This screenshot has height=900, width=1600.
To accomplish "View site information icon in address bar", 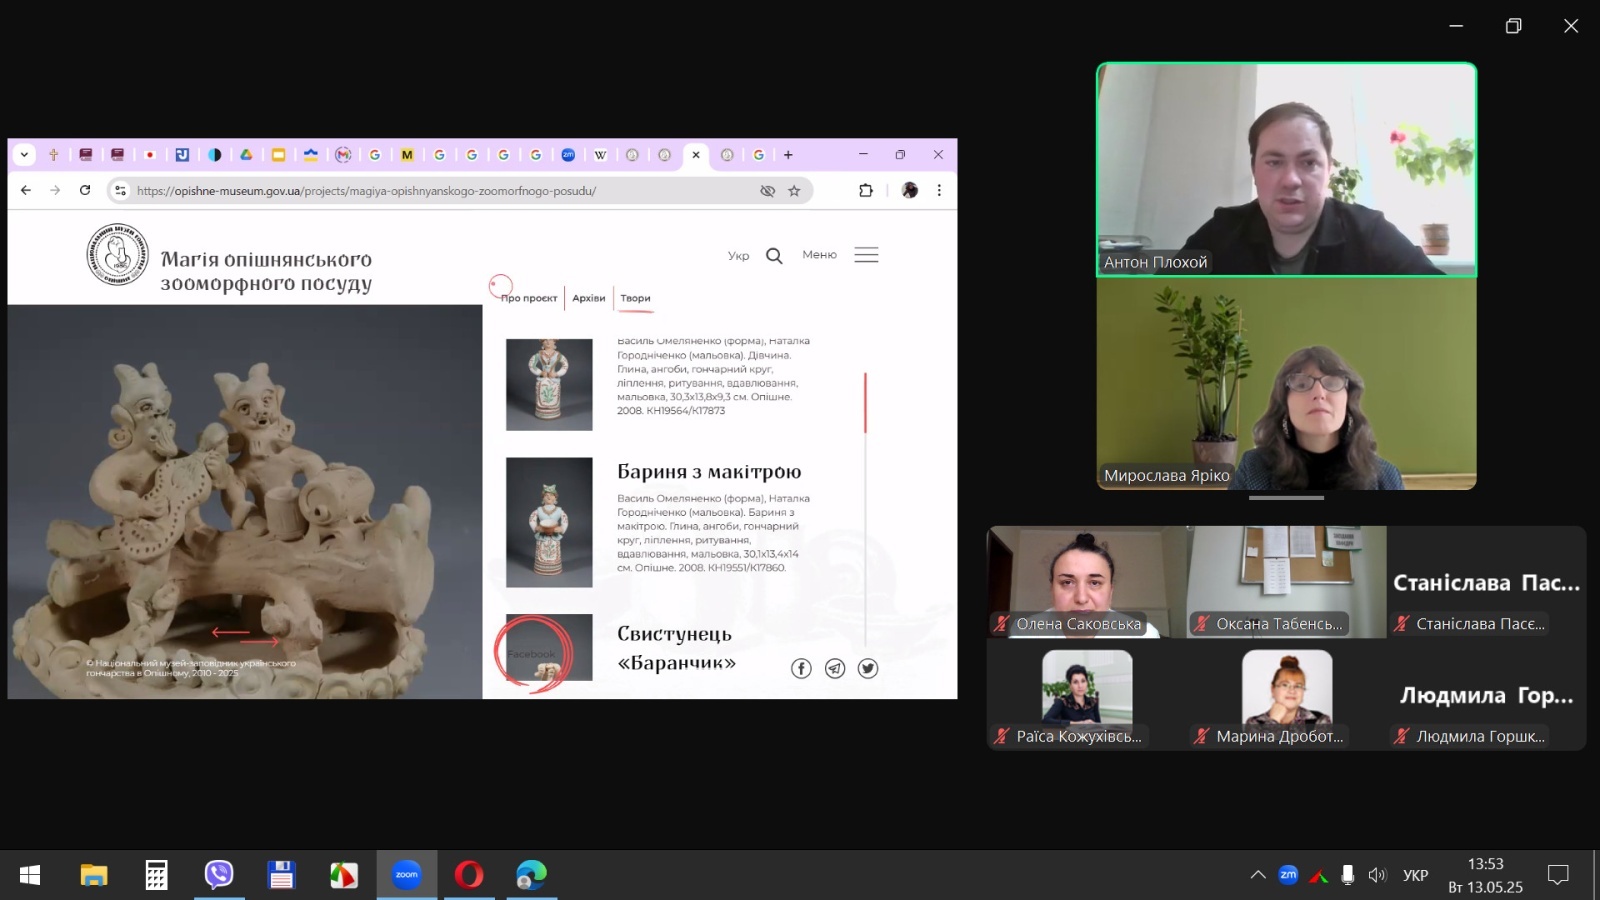I will click(x=120, y=190).
